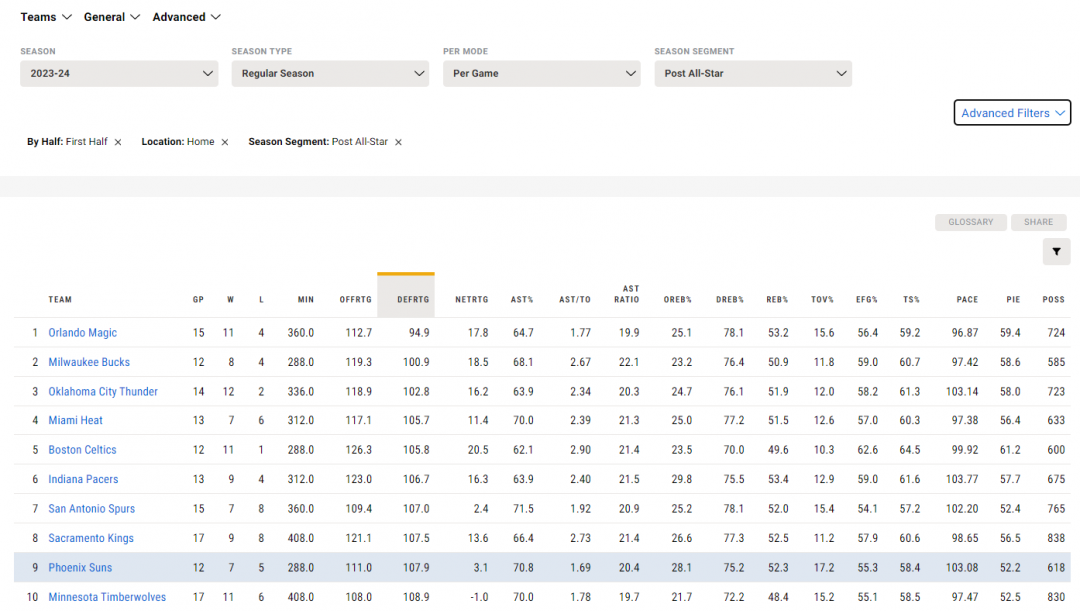
Task: Open the Teams menu
Action: point(46,17)
